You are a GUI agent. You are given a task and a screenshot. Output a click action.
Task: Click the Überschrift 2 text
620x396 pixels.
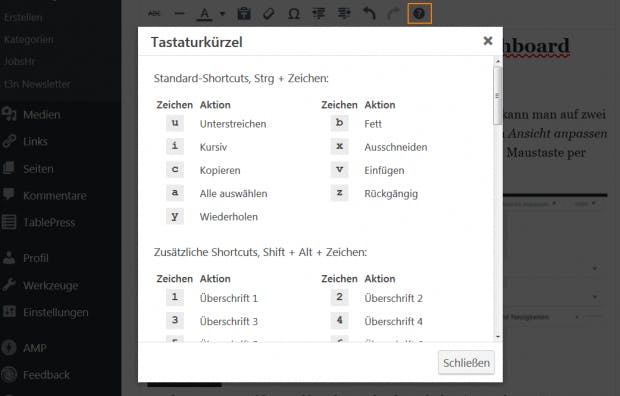[393, 298]
